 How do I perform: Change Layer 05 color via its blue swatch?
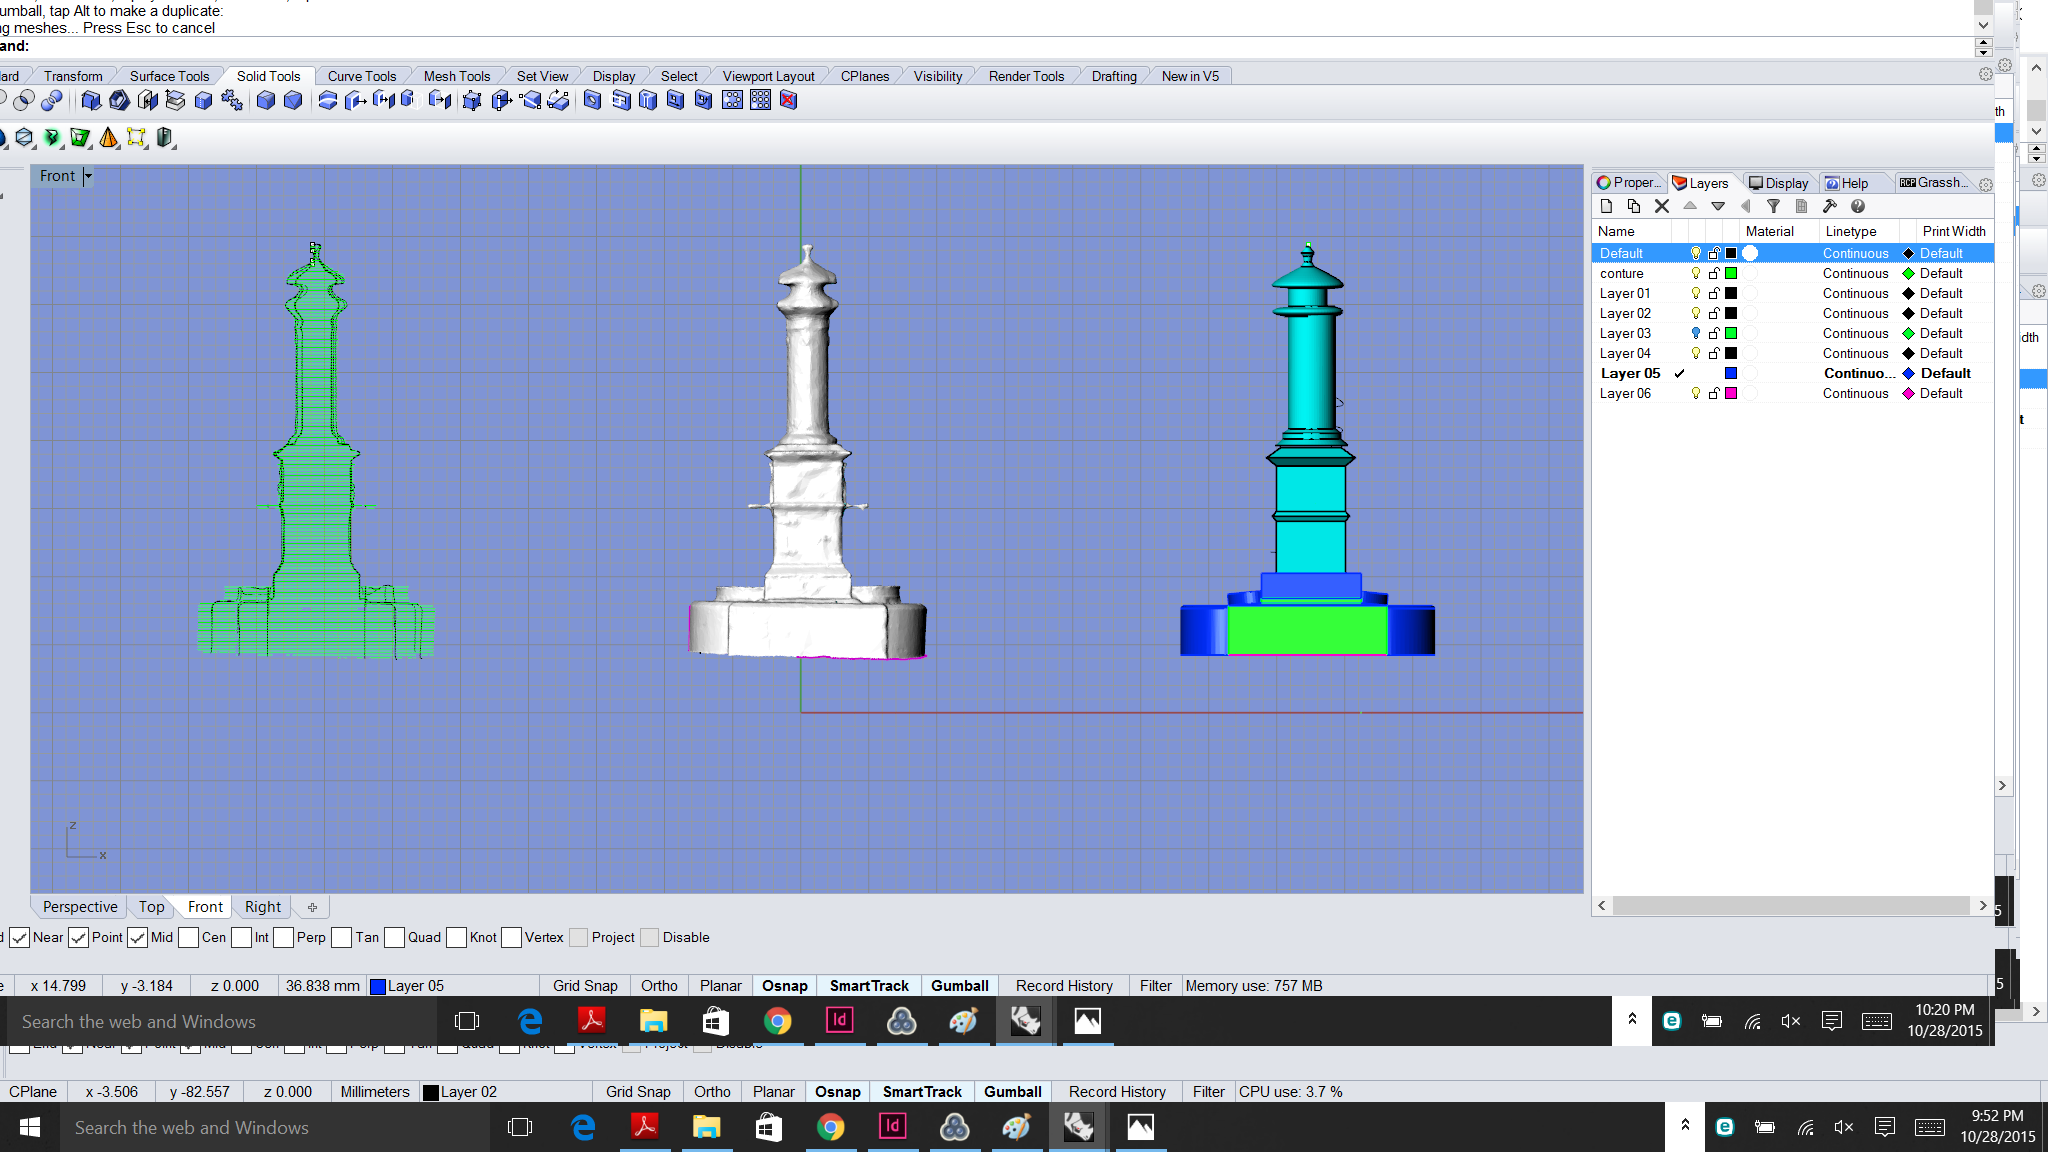1732,373
